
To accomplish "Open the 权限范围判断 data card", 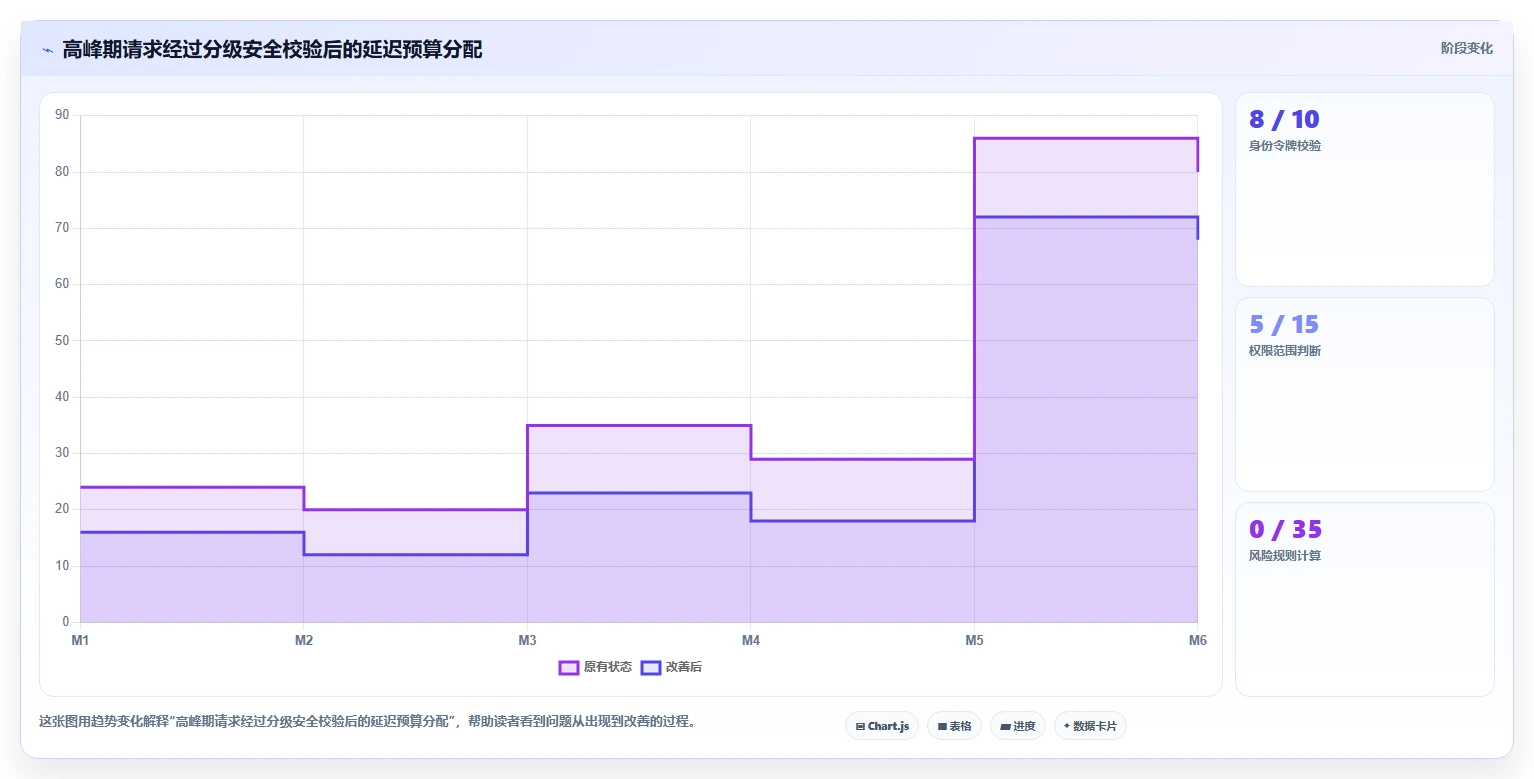I will (x=1365, y=394).
